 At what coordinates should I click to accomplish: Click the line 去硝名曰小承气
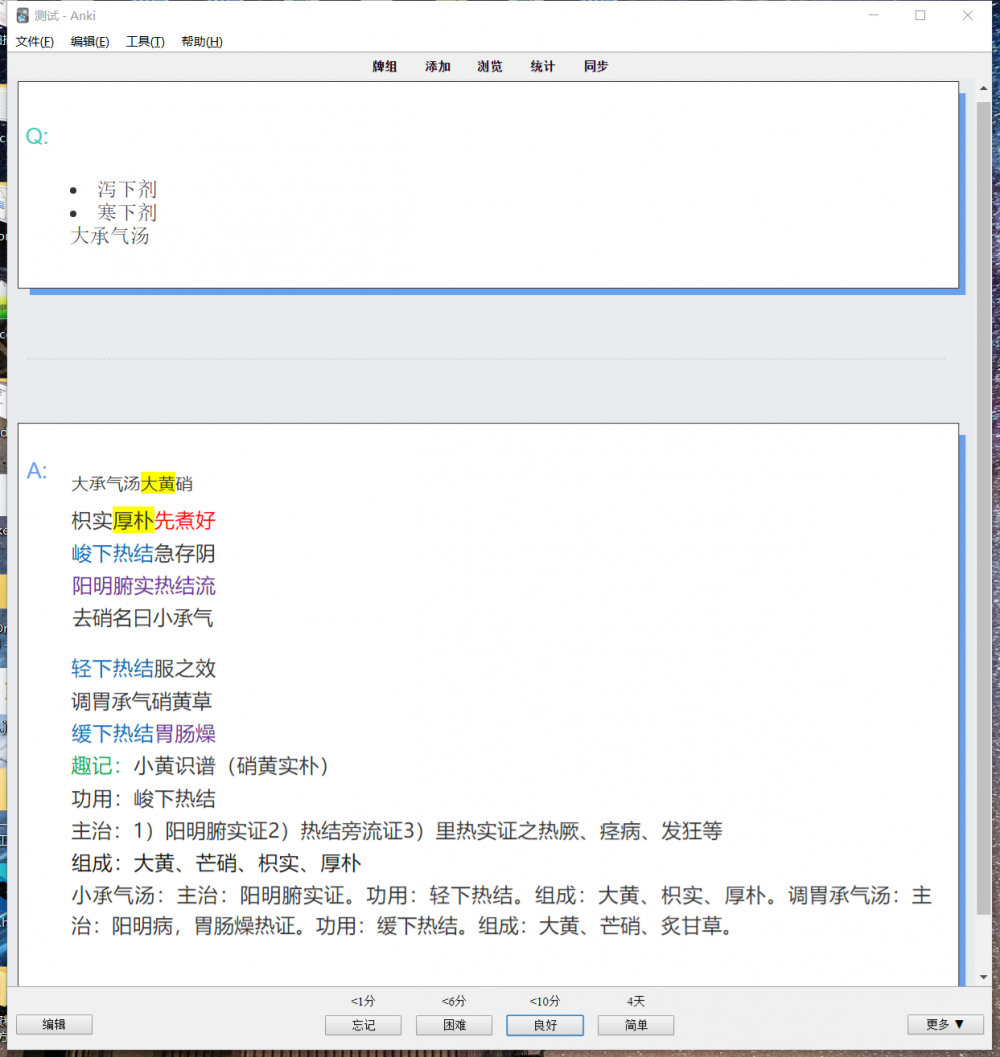[x=143, y=618]
